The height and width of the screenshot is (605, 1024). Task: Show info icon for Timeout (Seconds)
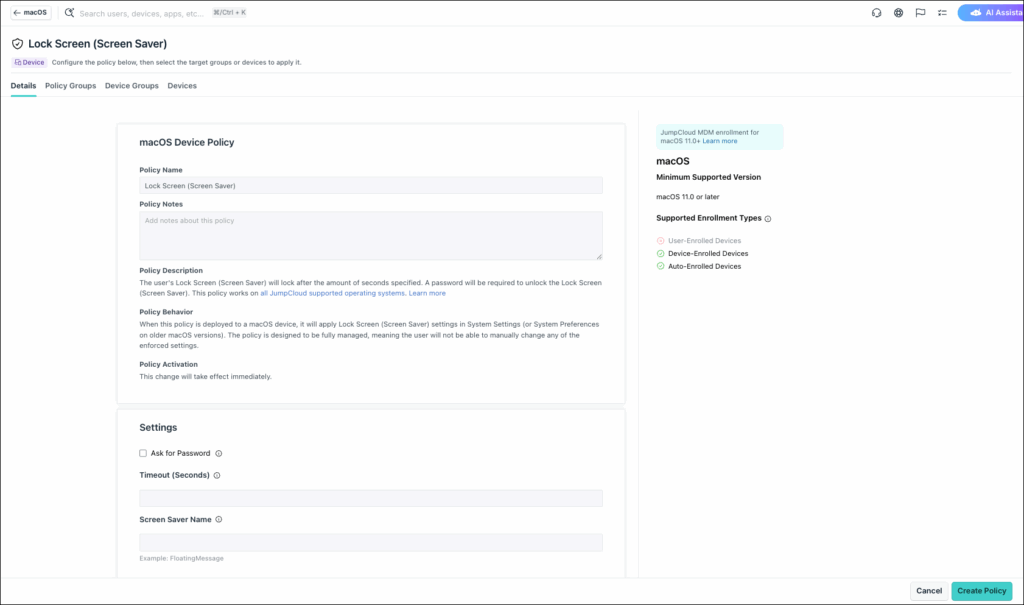coord(217,476)
